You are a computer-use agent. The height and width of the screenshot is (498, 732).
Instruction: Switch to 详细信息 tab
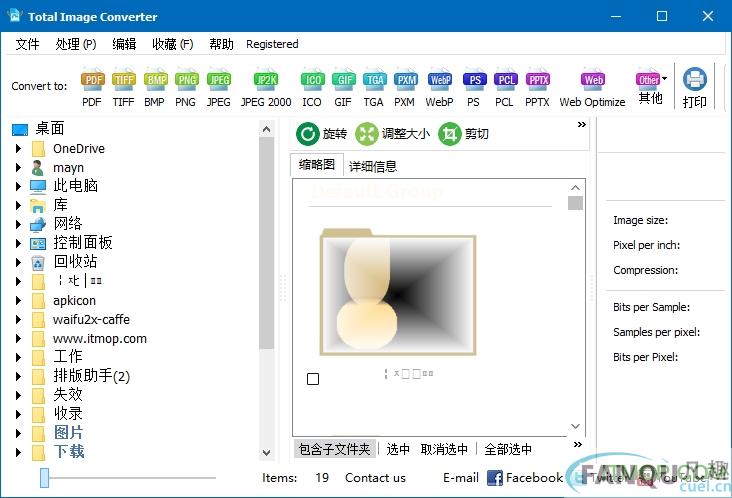tap(373, 166)
